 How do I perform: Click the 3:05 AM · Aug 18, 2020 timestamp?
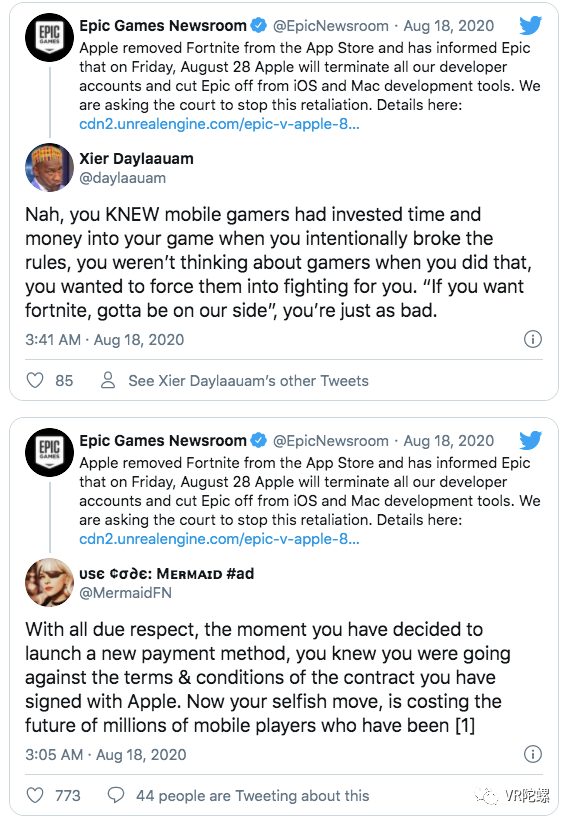coord(106,755)
